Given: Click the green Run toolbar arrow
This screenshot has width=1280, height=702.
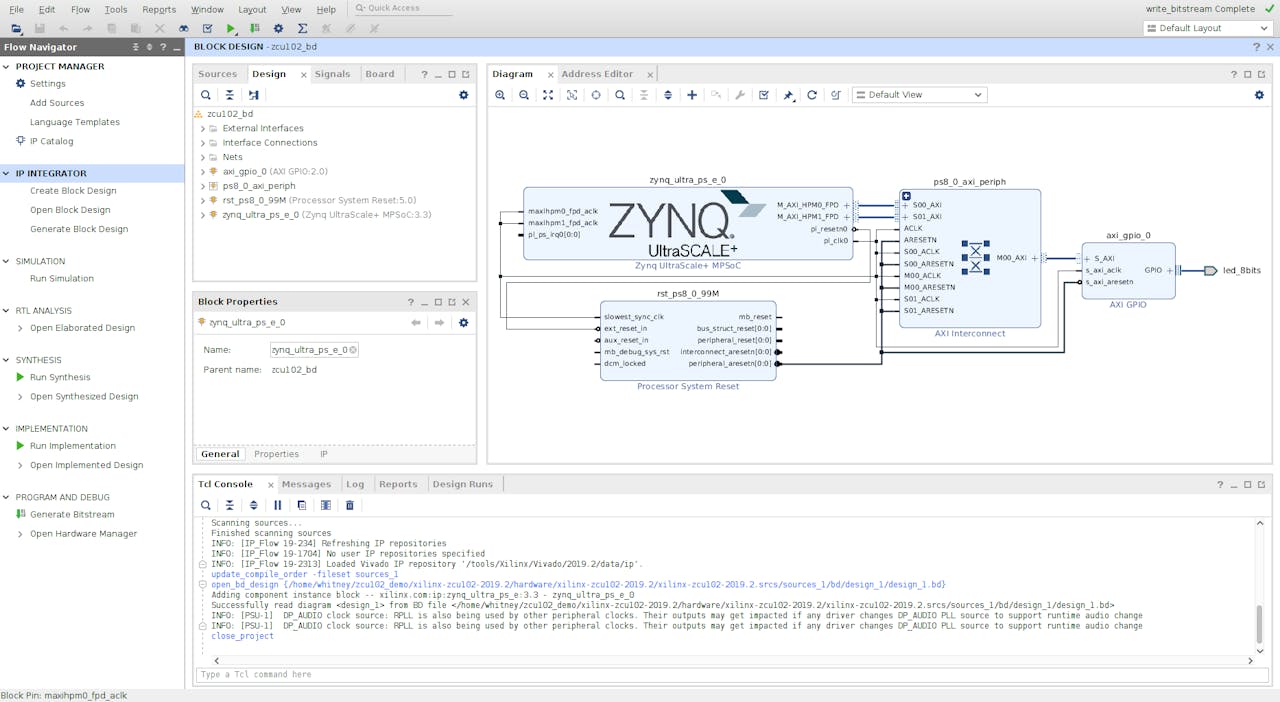Looking at the screenshot, I should click(231, 29).
